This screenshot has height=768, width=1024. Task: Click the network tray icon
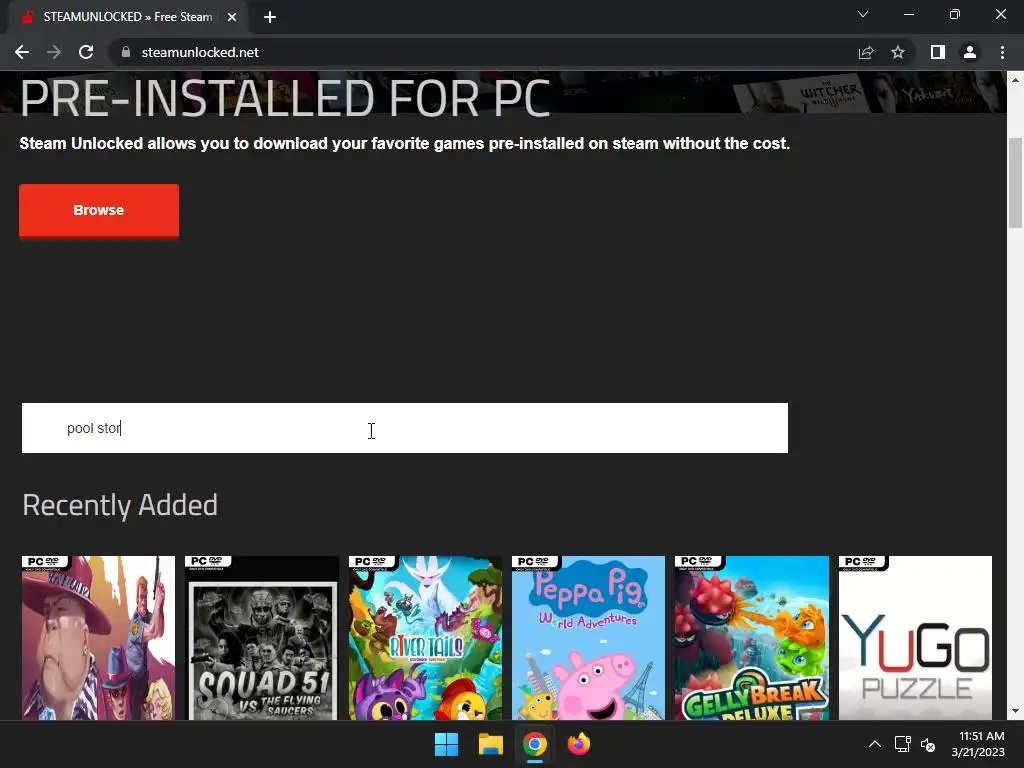903,744
